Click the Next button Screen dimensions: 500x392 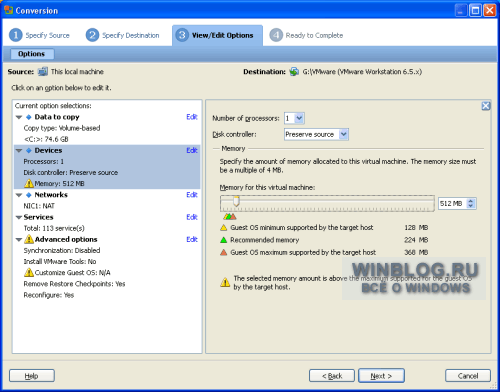[381, 376]
